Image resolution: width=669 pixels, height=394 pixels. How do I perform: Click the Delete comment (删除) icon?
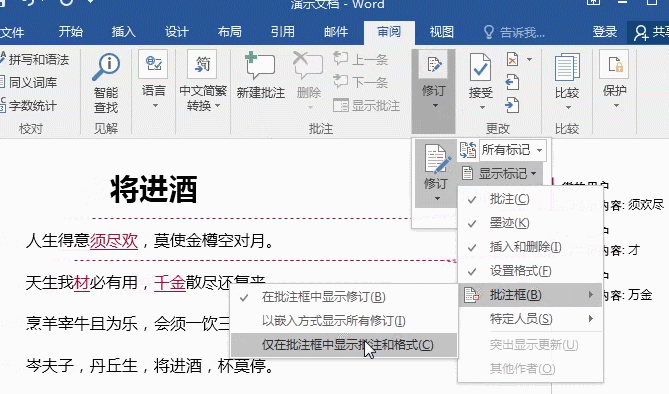click(x=308, y=65)
